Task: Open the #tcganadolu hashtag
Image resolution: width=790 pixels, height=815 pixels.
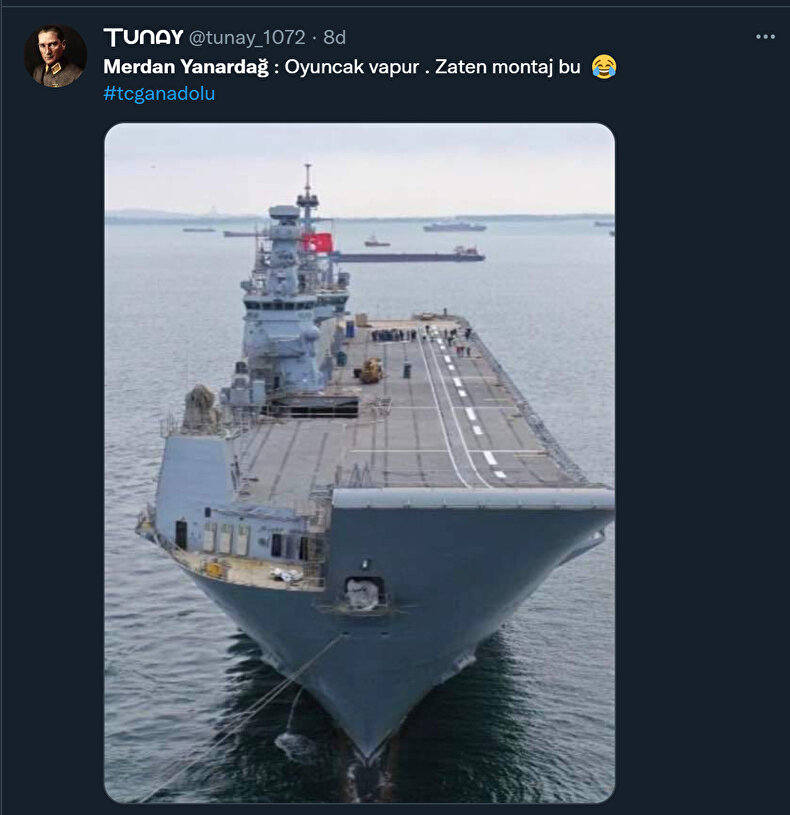Action: coord(159,94)
